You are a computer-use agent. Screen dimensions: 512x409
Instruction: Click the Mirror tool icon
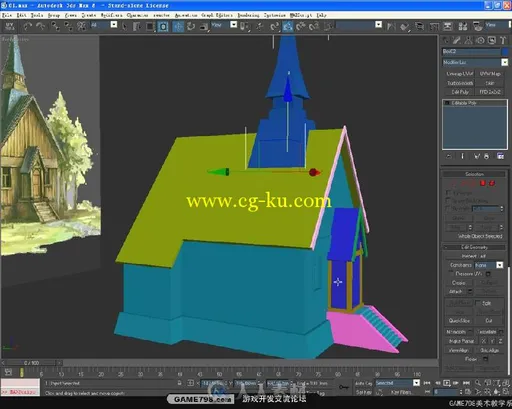point(391,26)
